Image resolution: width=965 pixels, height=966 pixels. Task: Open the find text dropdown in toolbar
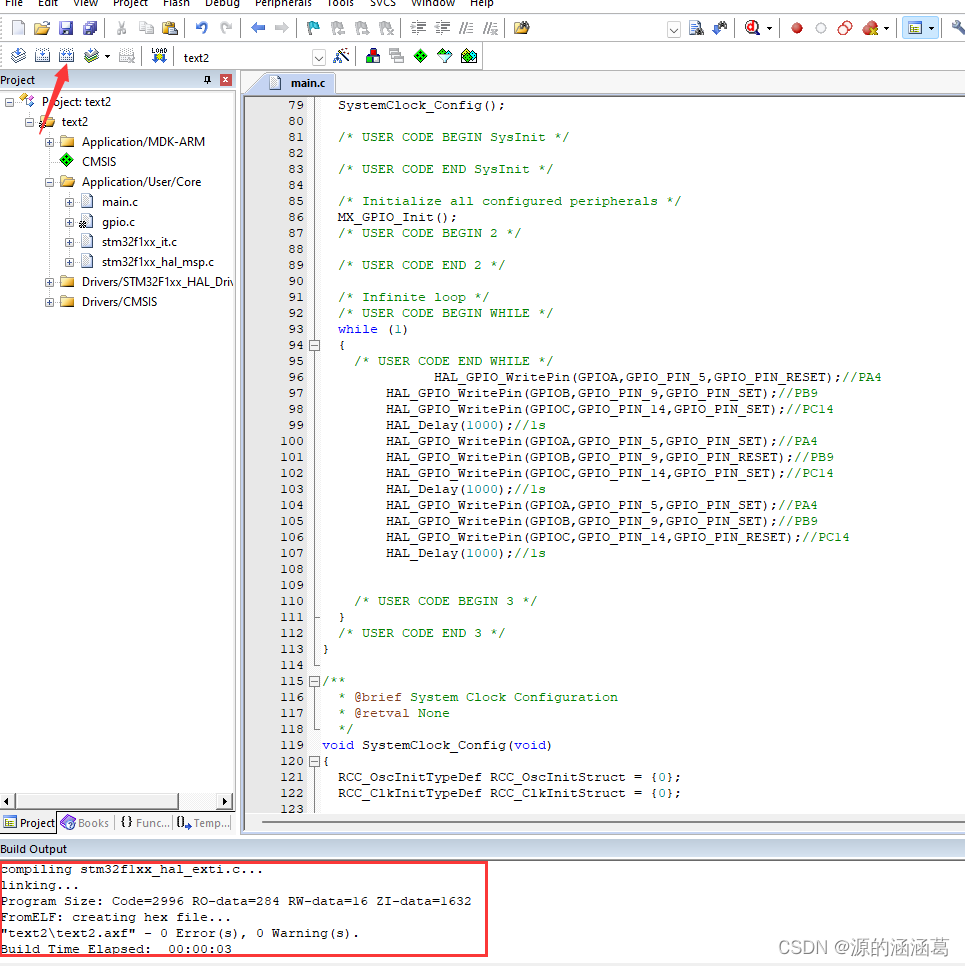point(674,29)
